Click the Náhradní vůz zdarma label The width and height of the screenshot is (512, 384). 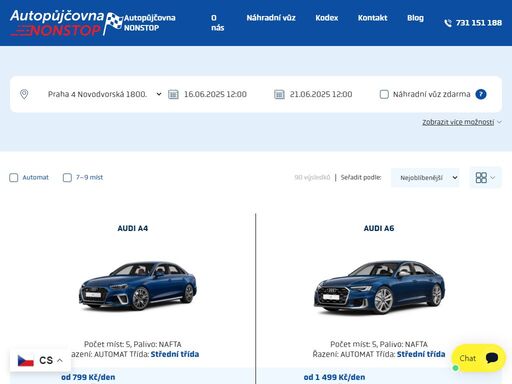431,94
